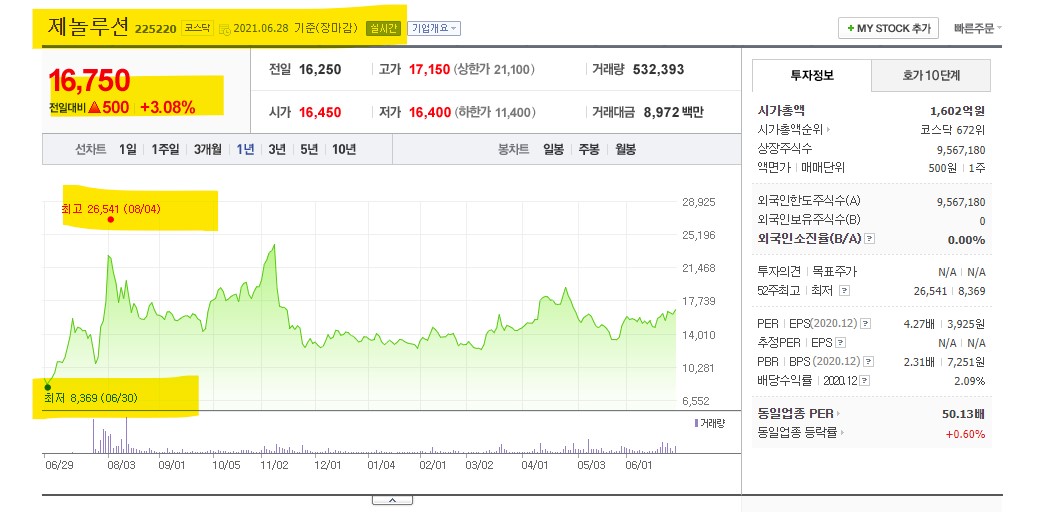Show the 월봉 candlestick chart

tap(625, 149)
